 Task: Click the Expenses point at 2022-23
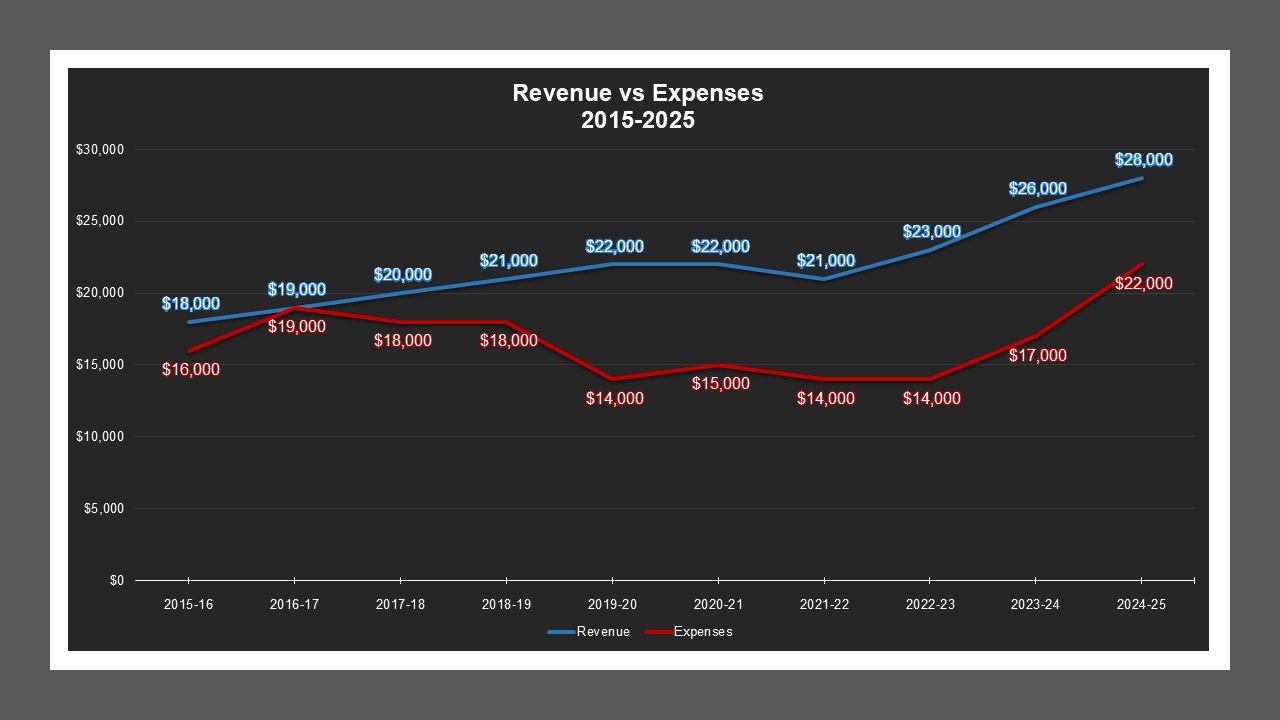click(x=929, y=378)
